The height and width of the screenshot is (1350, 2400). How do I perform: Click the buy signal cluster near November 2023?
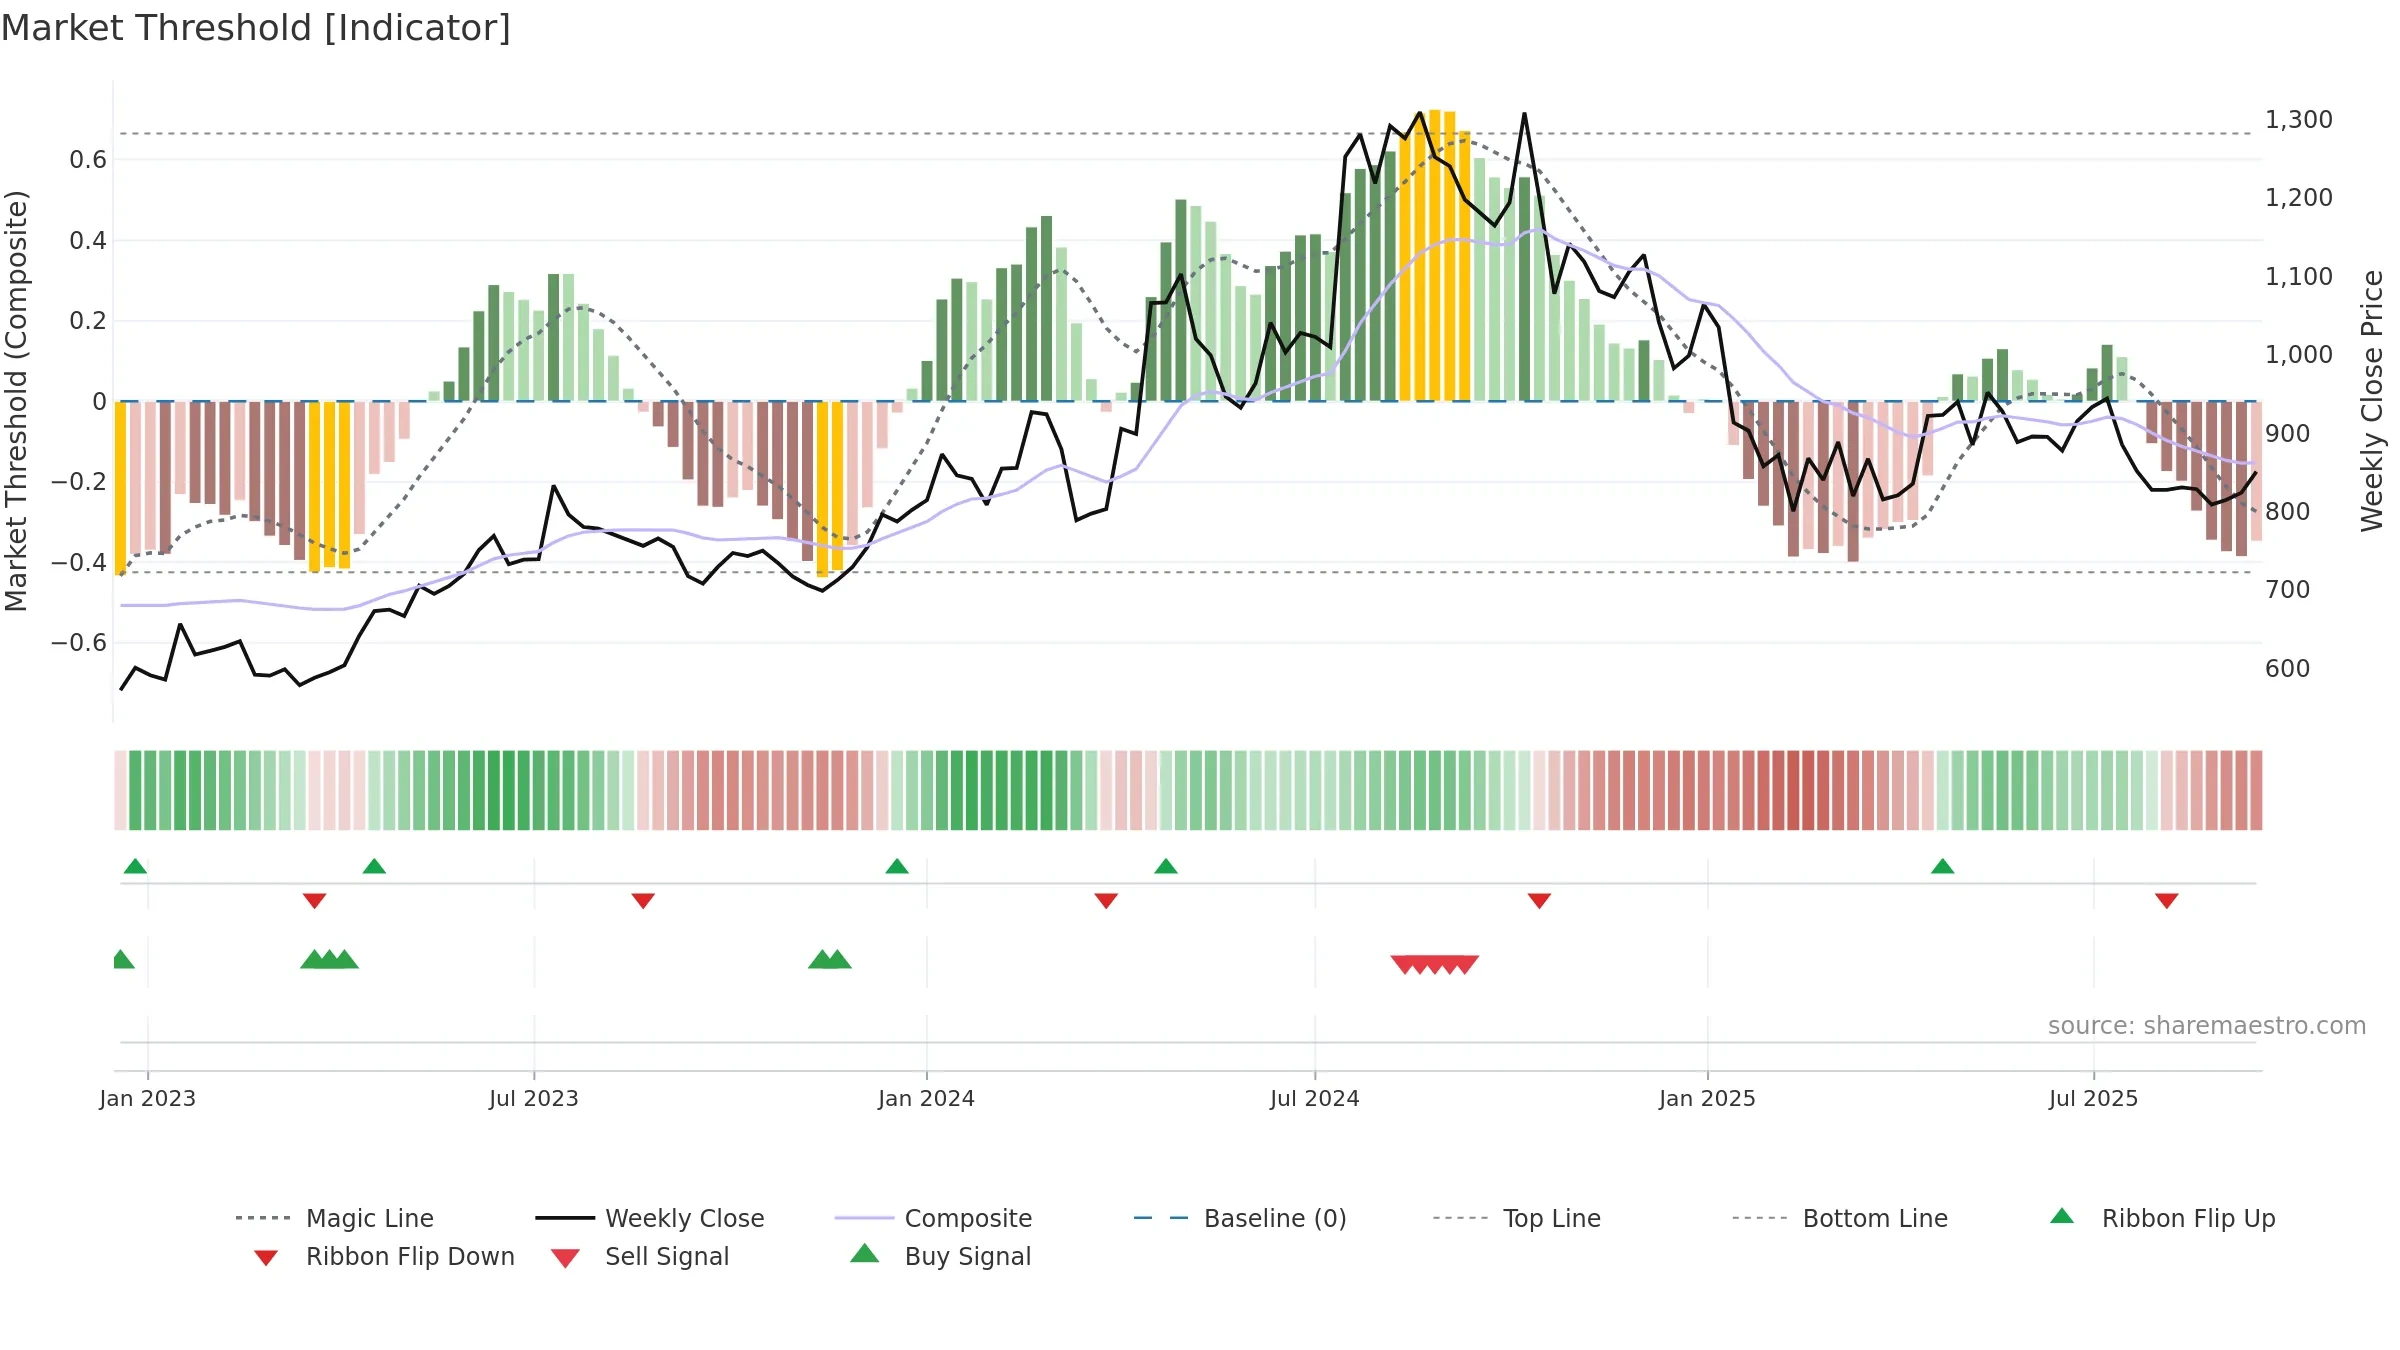[x=830, y=959]
